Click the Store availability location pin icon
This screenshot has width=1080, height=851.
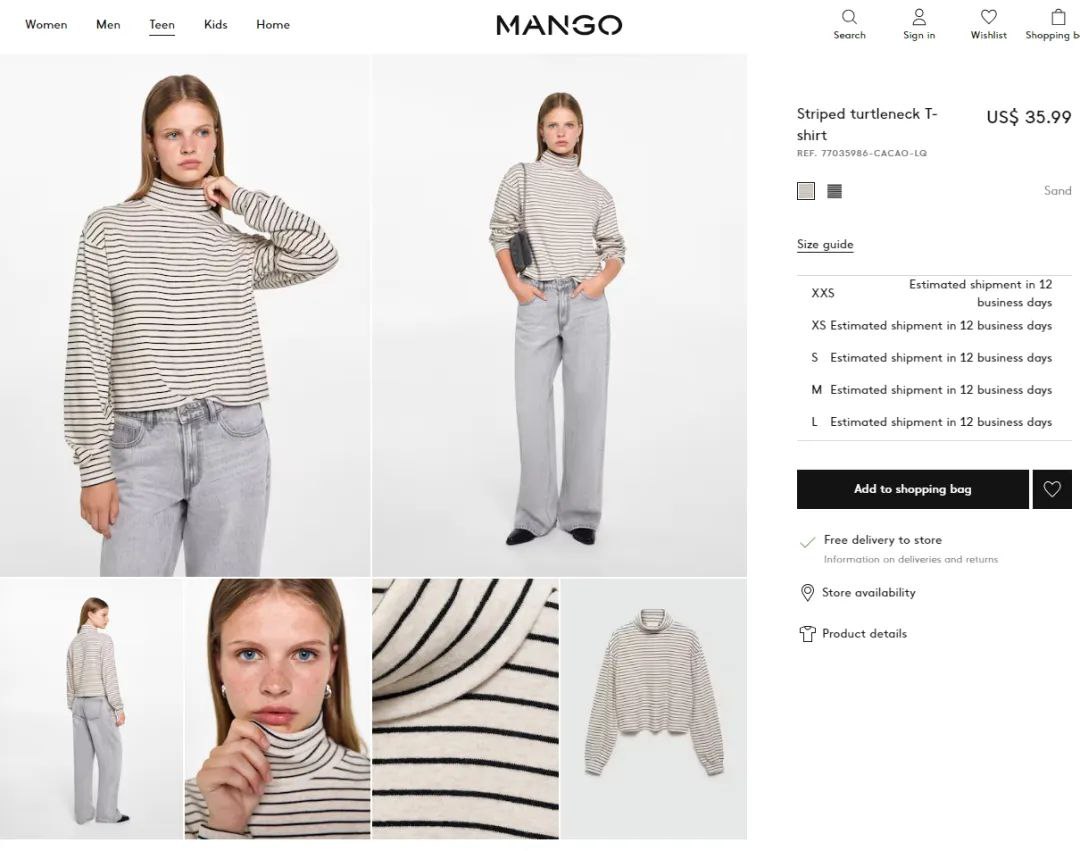pos(807,593)
